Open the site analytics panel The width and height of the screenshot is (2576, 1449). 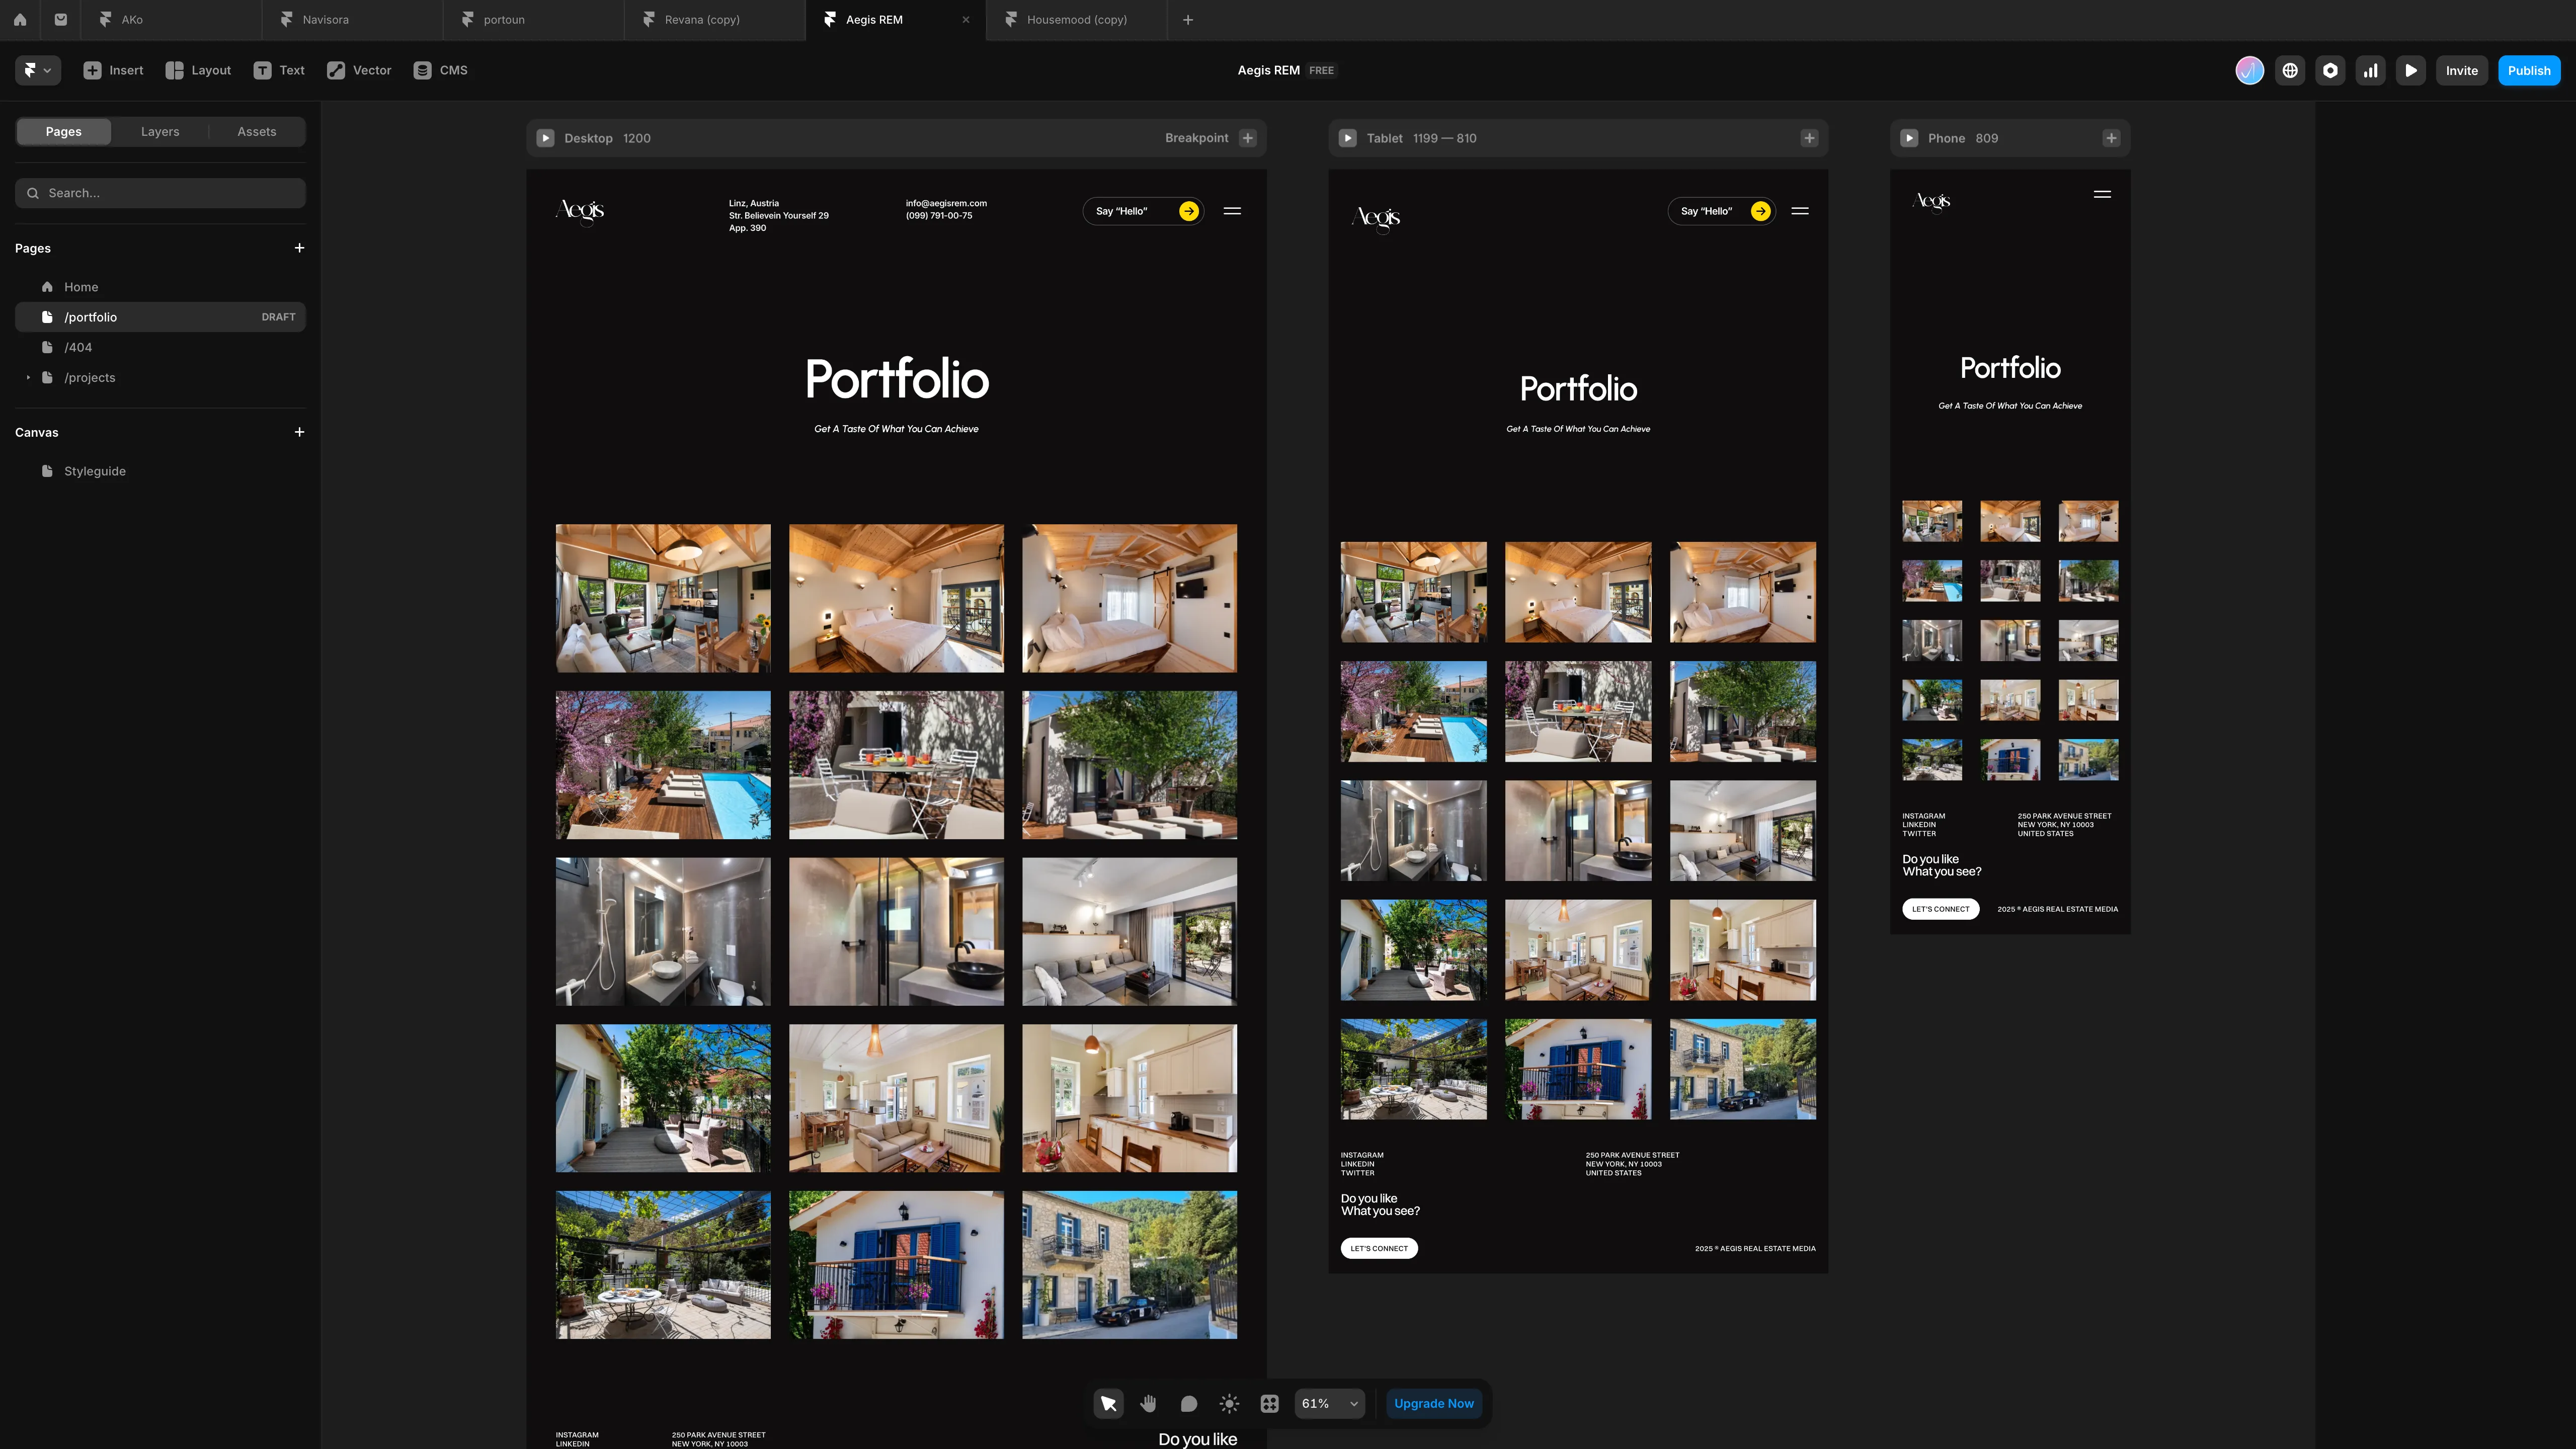(x=2370, y=70)
